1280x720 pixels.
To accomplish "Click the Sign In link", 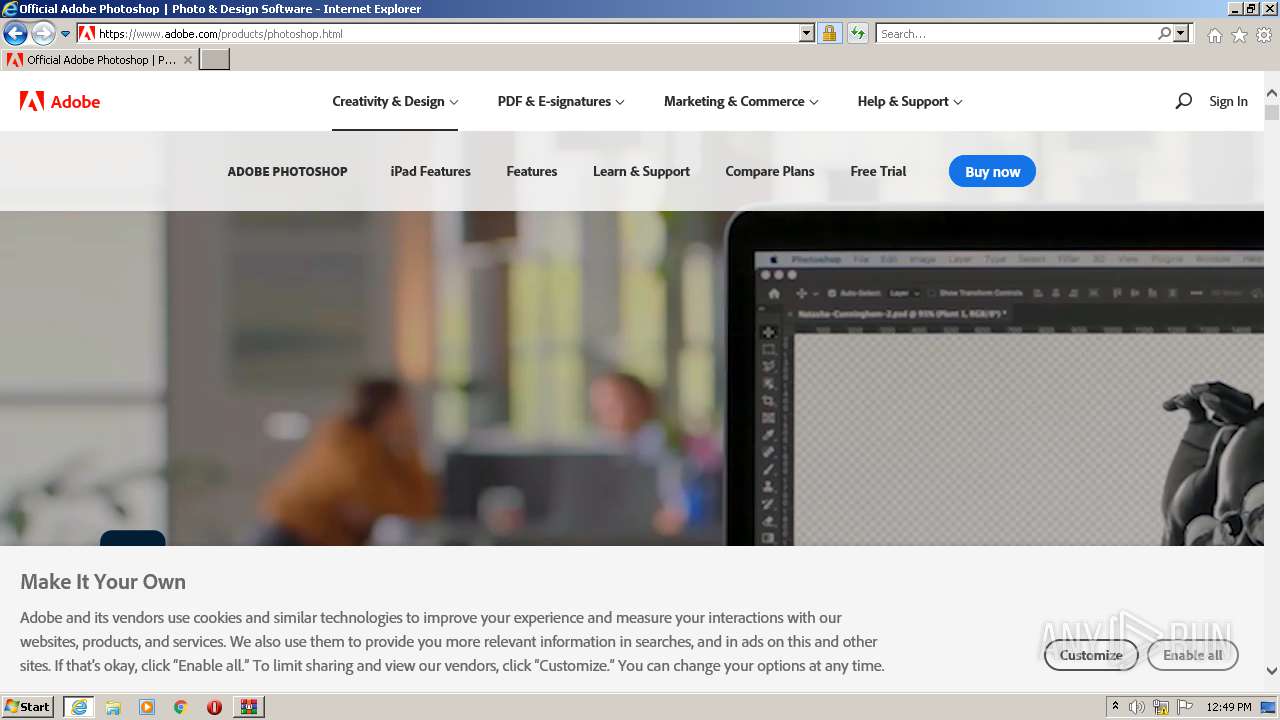I will [x=1228, y=101].
